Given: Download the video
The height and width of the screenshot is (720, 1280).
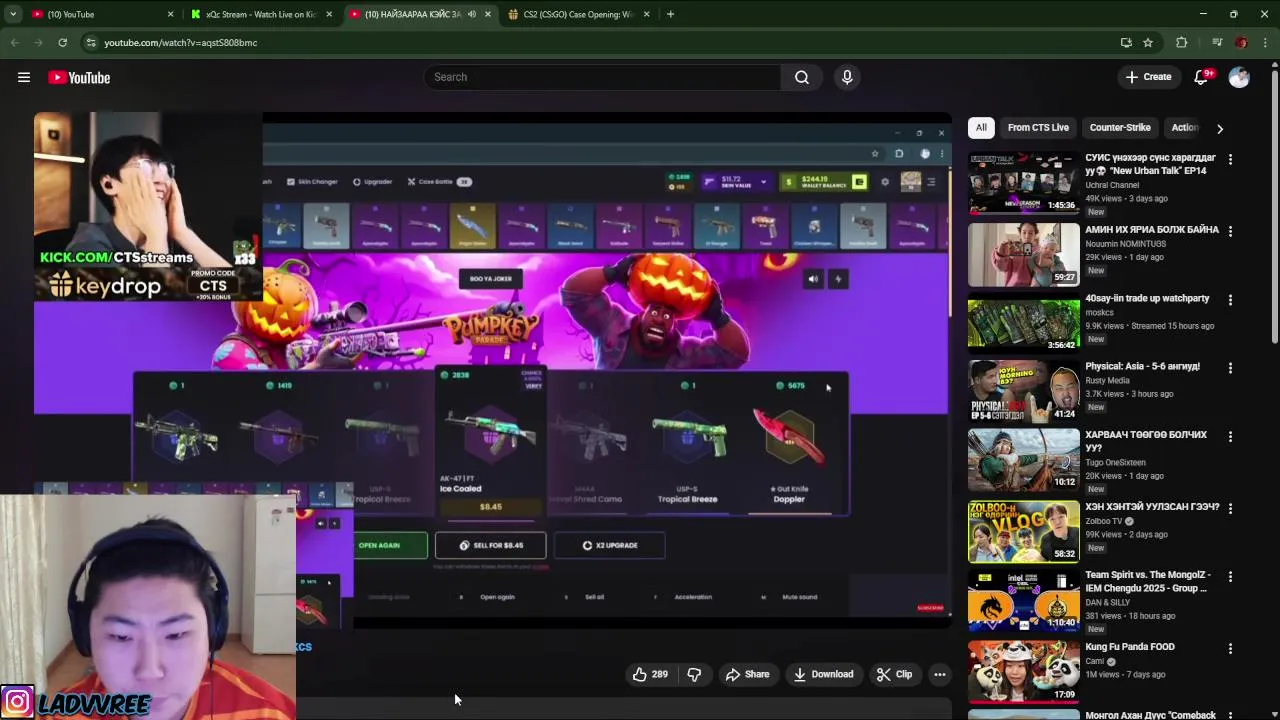Looking at the screenshot, I should (823, 674).
